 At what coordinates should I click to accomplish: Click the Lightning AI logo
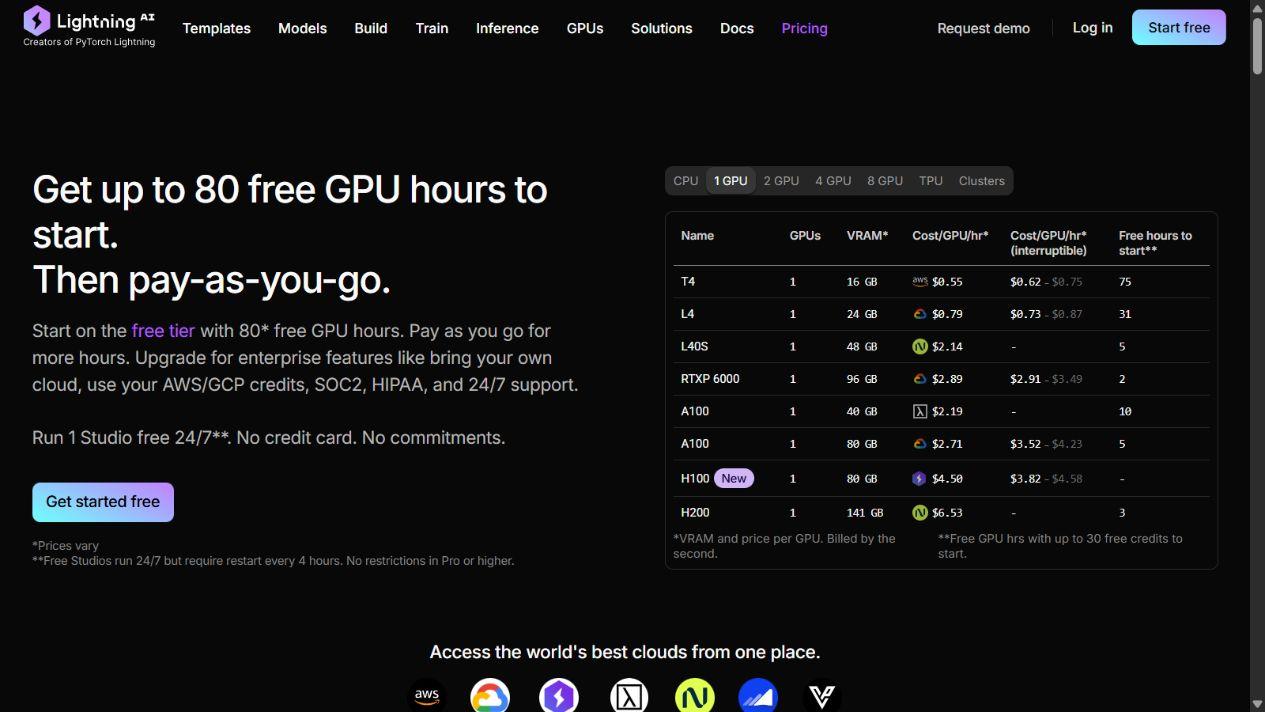click(89, 27)
